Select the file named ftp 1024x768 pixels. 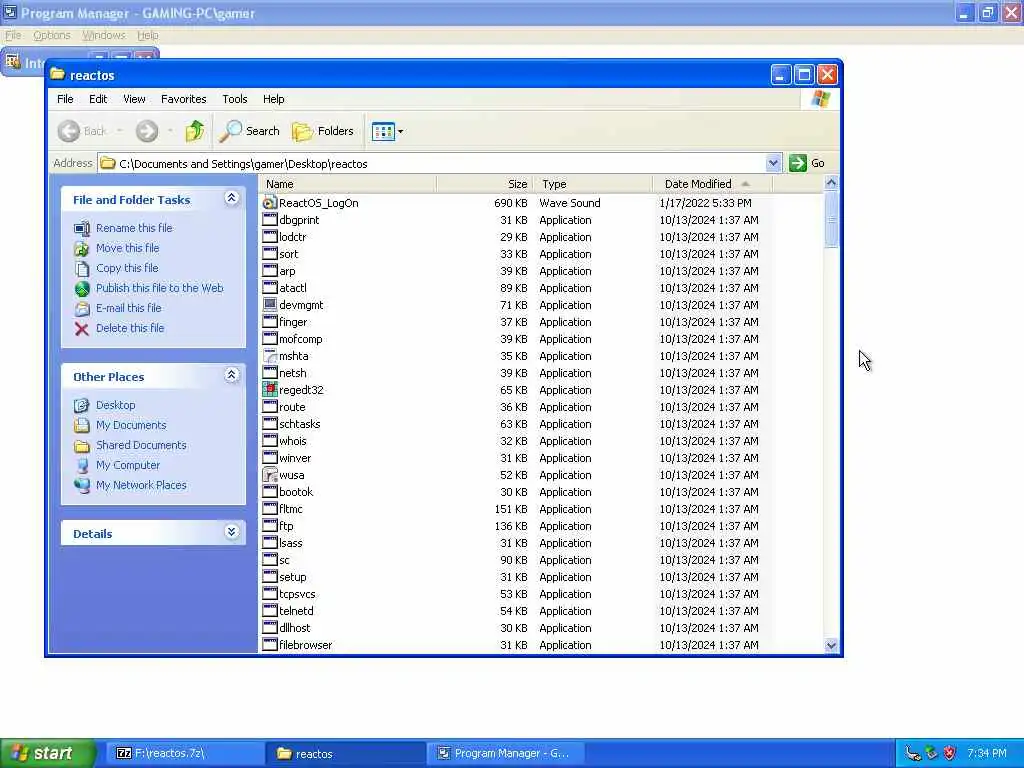(286, 526)
